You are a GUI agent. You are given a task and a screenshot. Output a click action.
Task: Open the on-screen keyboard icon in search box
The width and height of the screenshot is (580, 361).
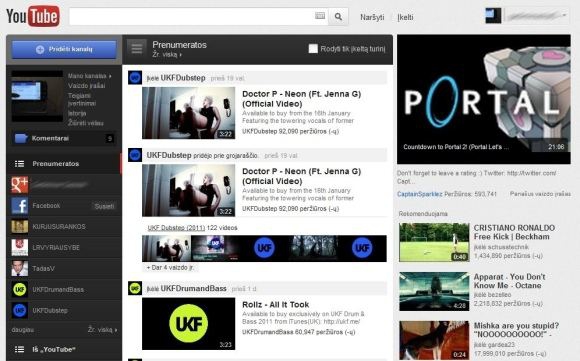pos(320,16)
